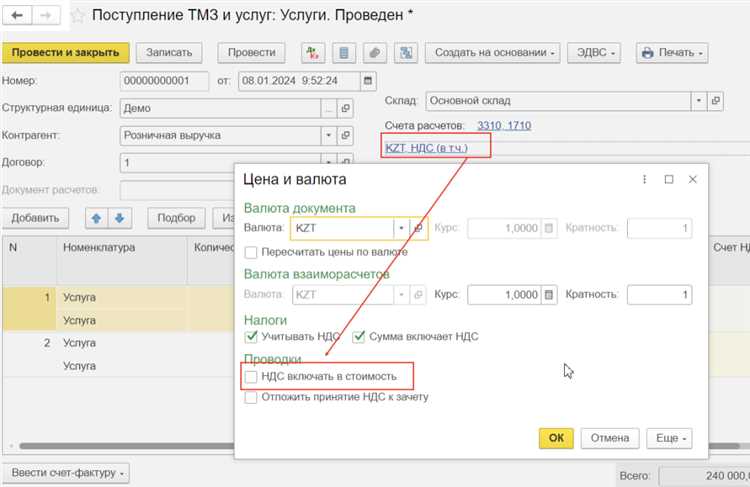Click the Дт/Кт postings icon in toolbar

pos(314,53)
